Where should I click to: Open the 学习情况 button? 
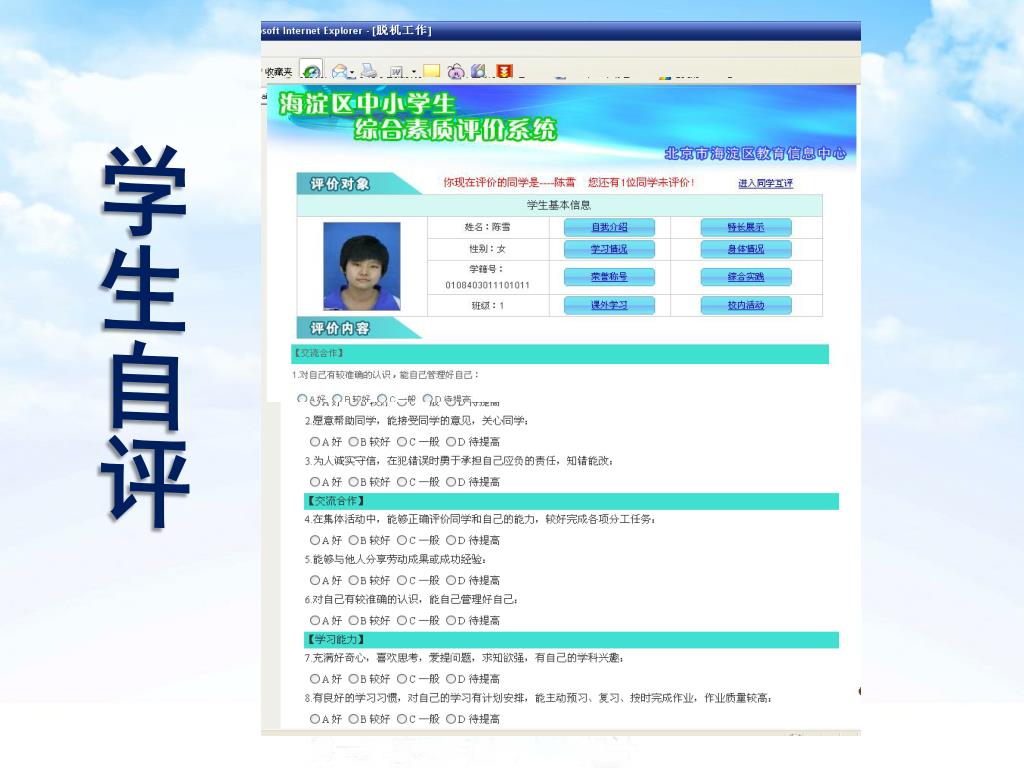609,249
